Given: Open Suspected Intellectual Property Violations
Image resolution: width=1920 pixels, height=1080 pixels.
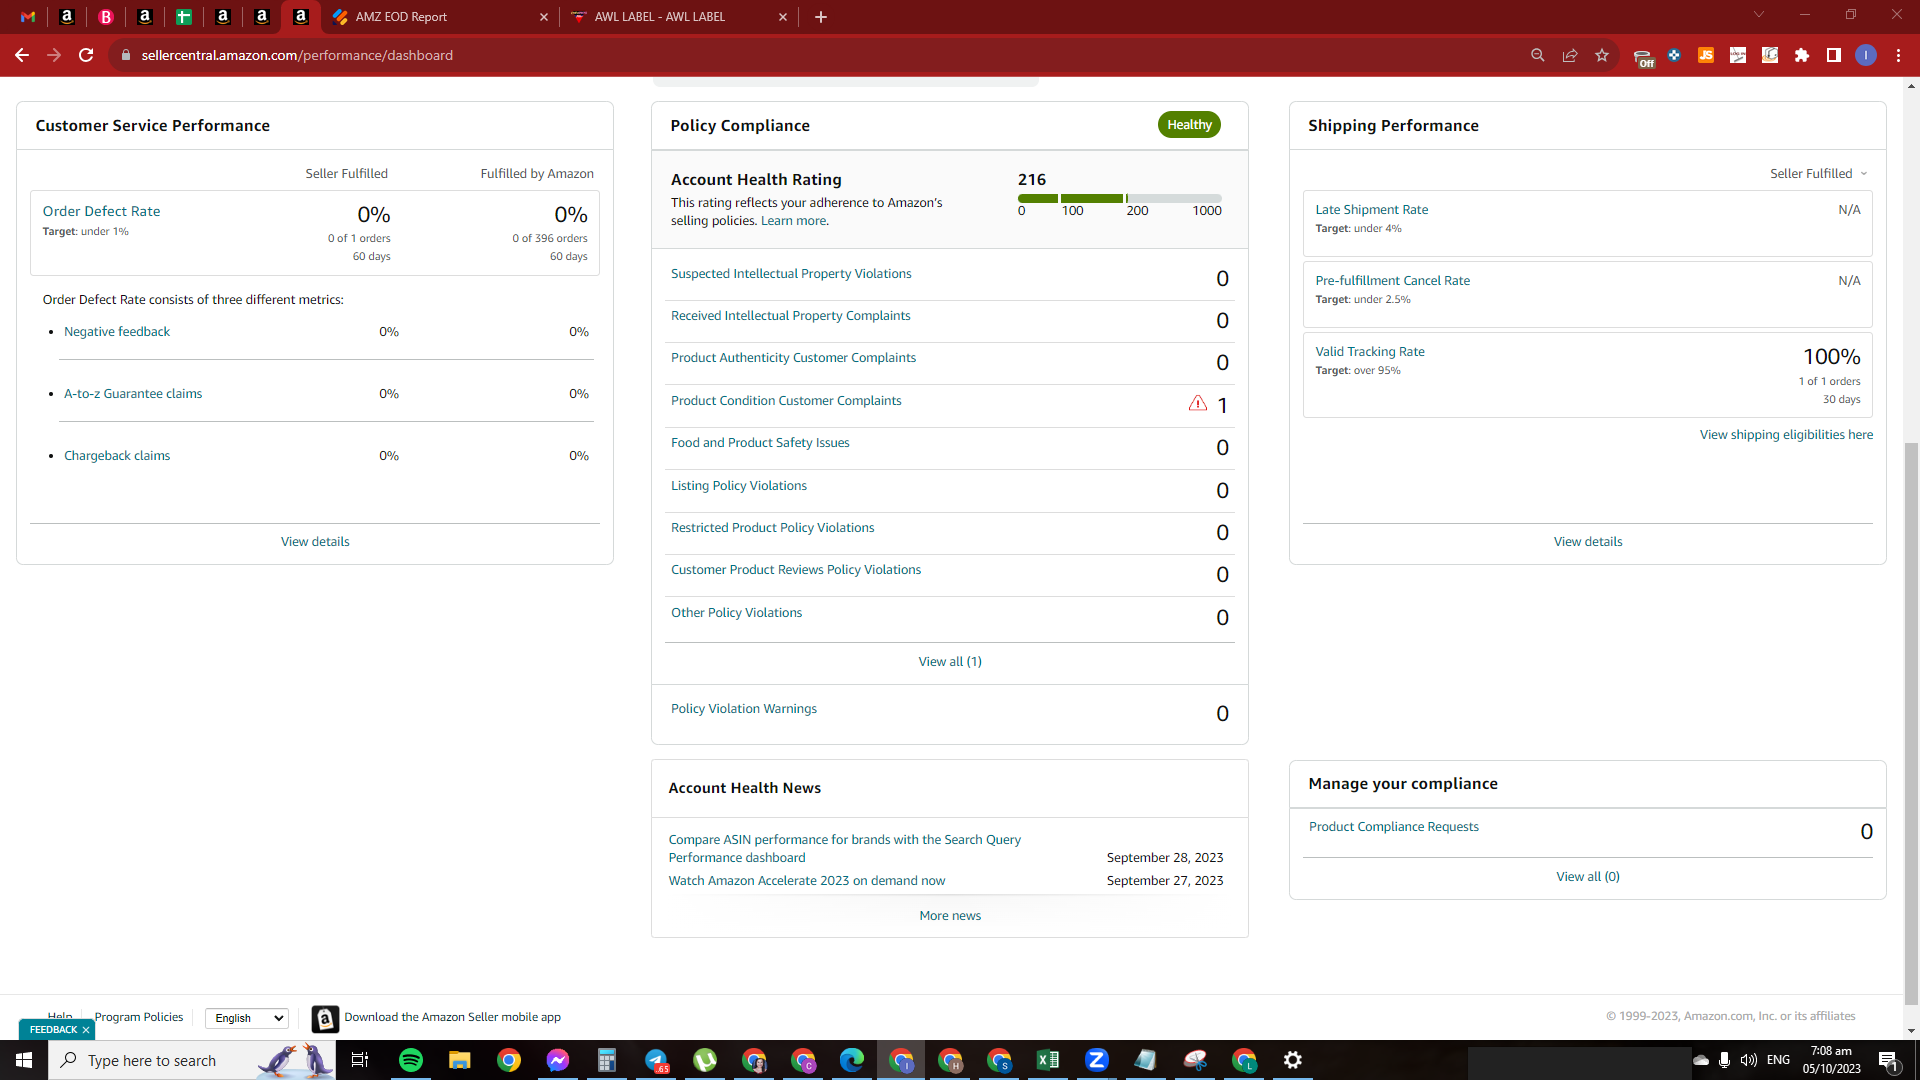Looking at the screenshot, I should (x=791, y=274).
